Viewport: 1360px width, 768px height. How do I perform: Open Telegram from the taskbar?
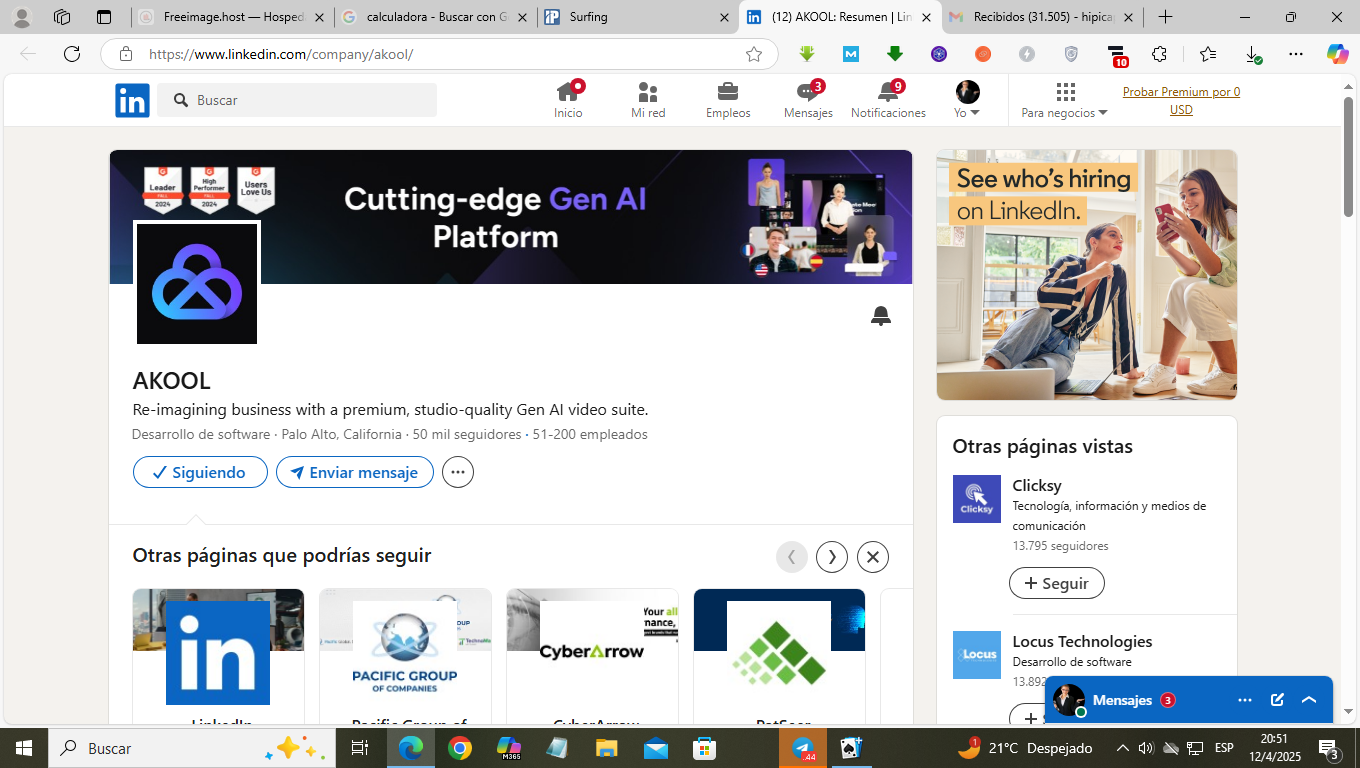(803, 748)
